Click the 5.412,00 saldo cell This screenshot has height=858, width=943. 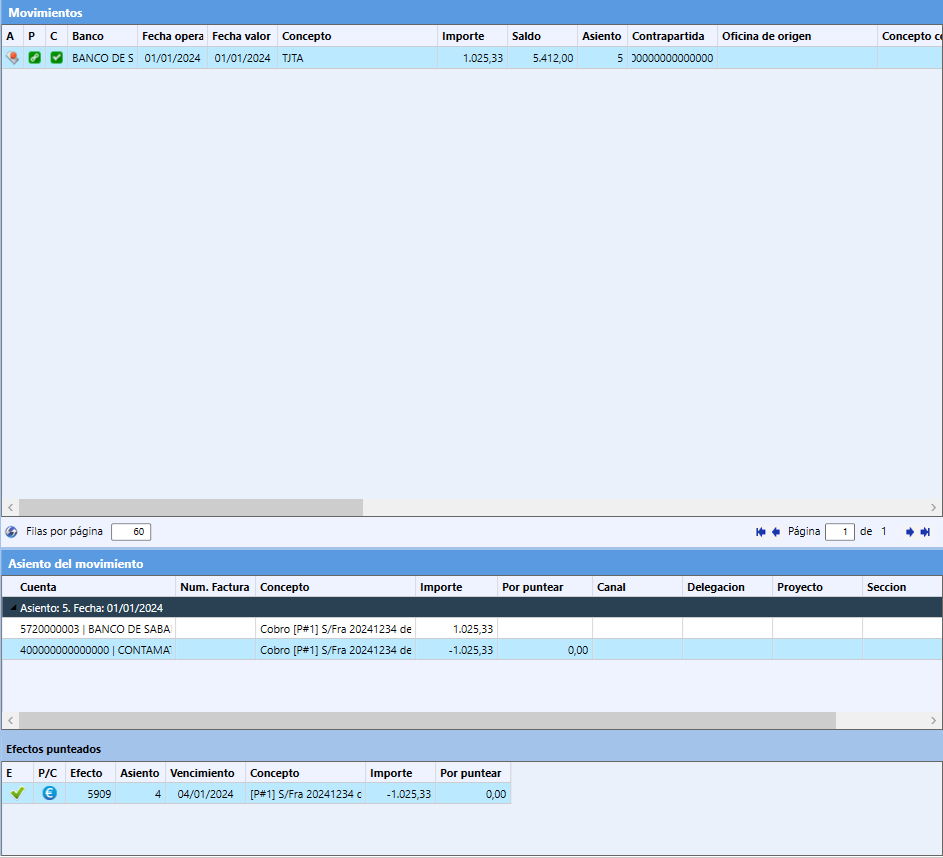point(542,58)
